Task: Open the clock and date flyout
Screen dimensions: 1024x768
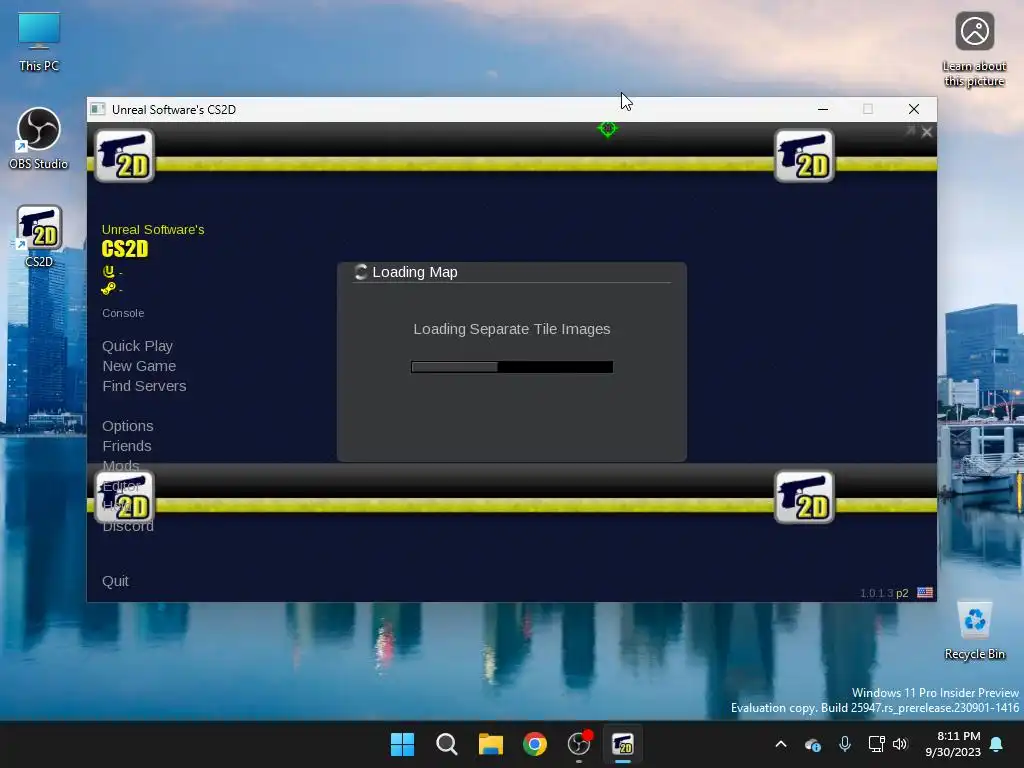Action: pos(953,744)
